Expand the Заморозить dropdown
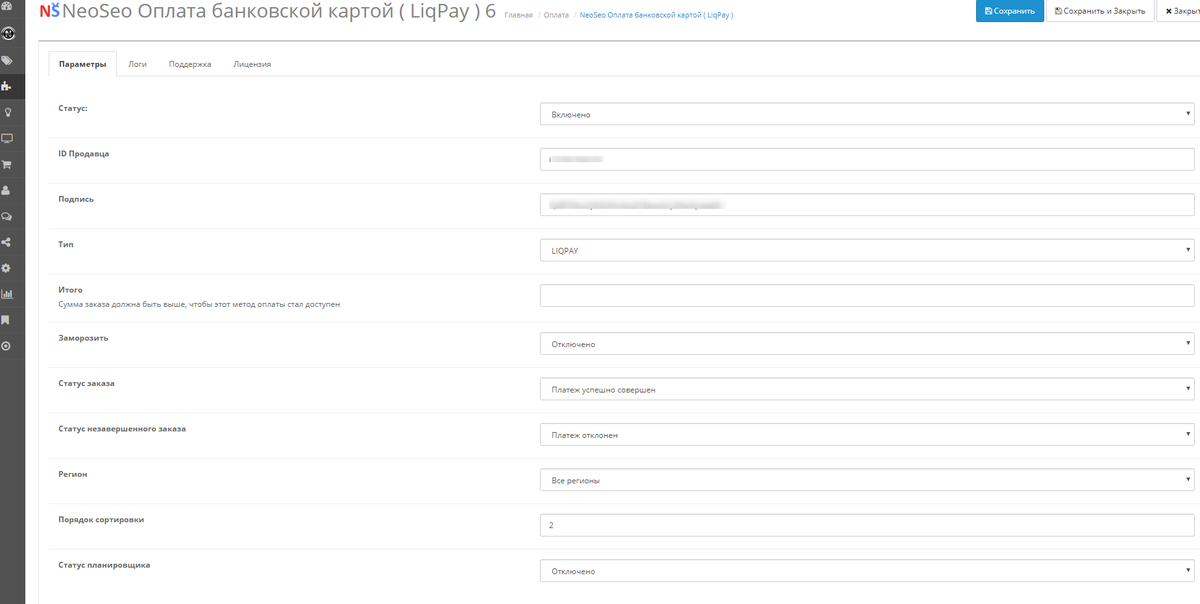Screen dimensions: 1200x604 point(867,344)
